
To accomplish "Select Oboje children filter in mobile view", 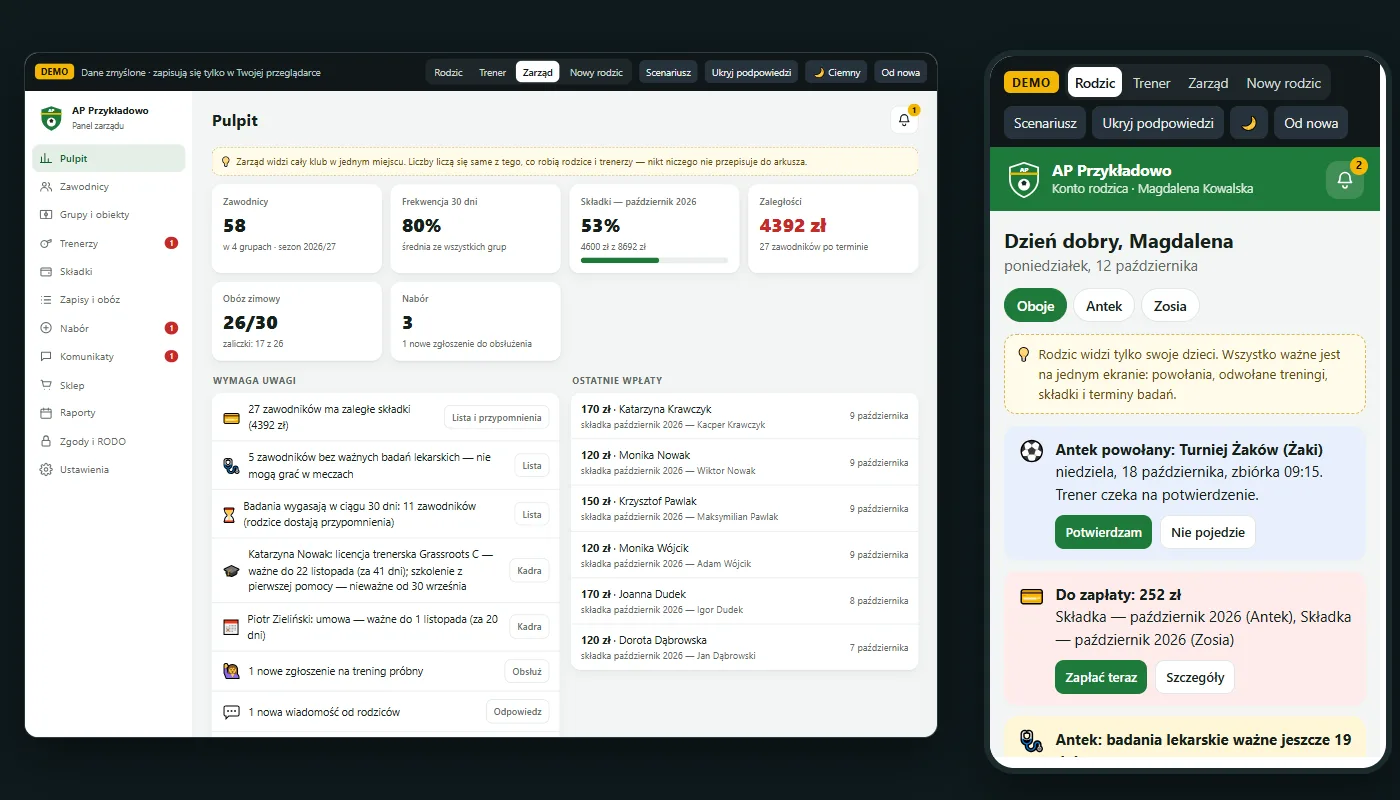I will click(x=1035, y=306).
